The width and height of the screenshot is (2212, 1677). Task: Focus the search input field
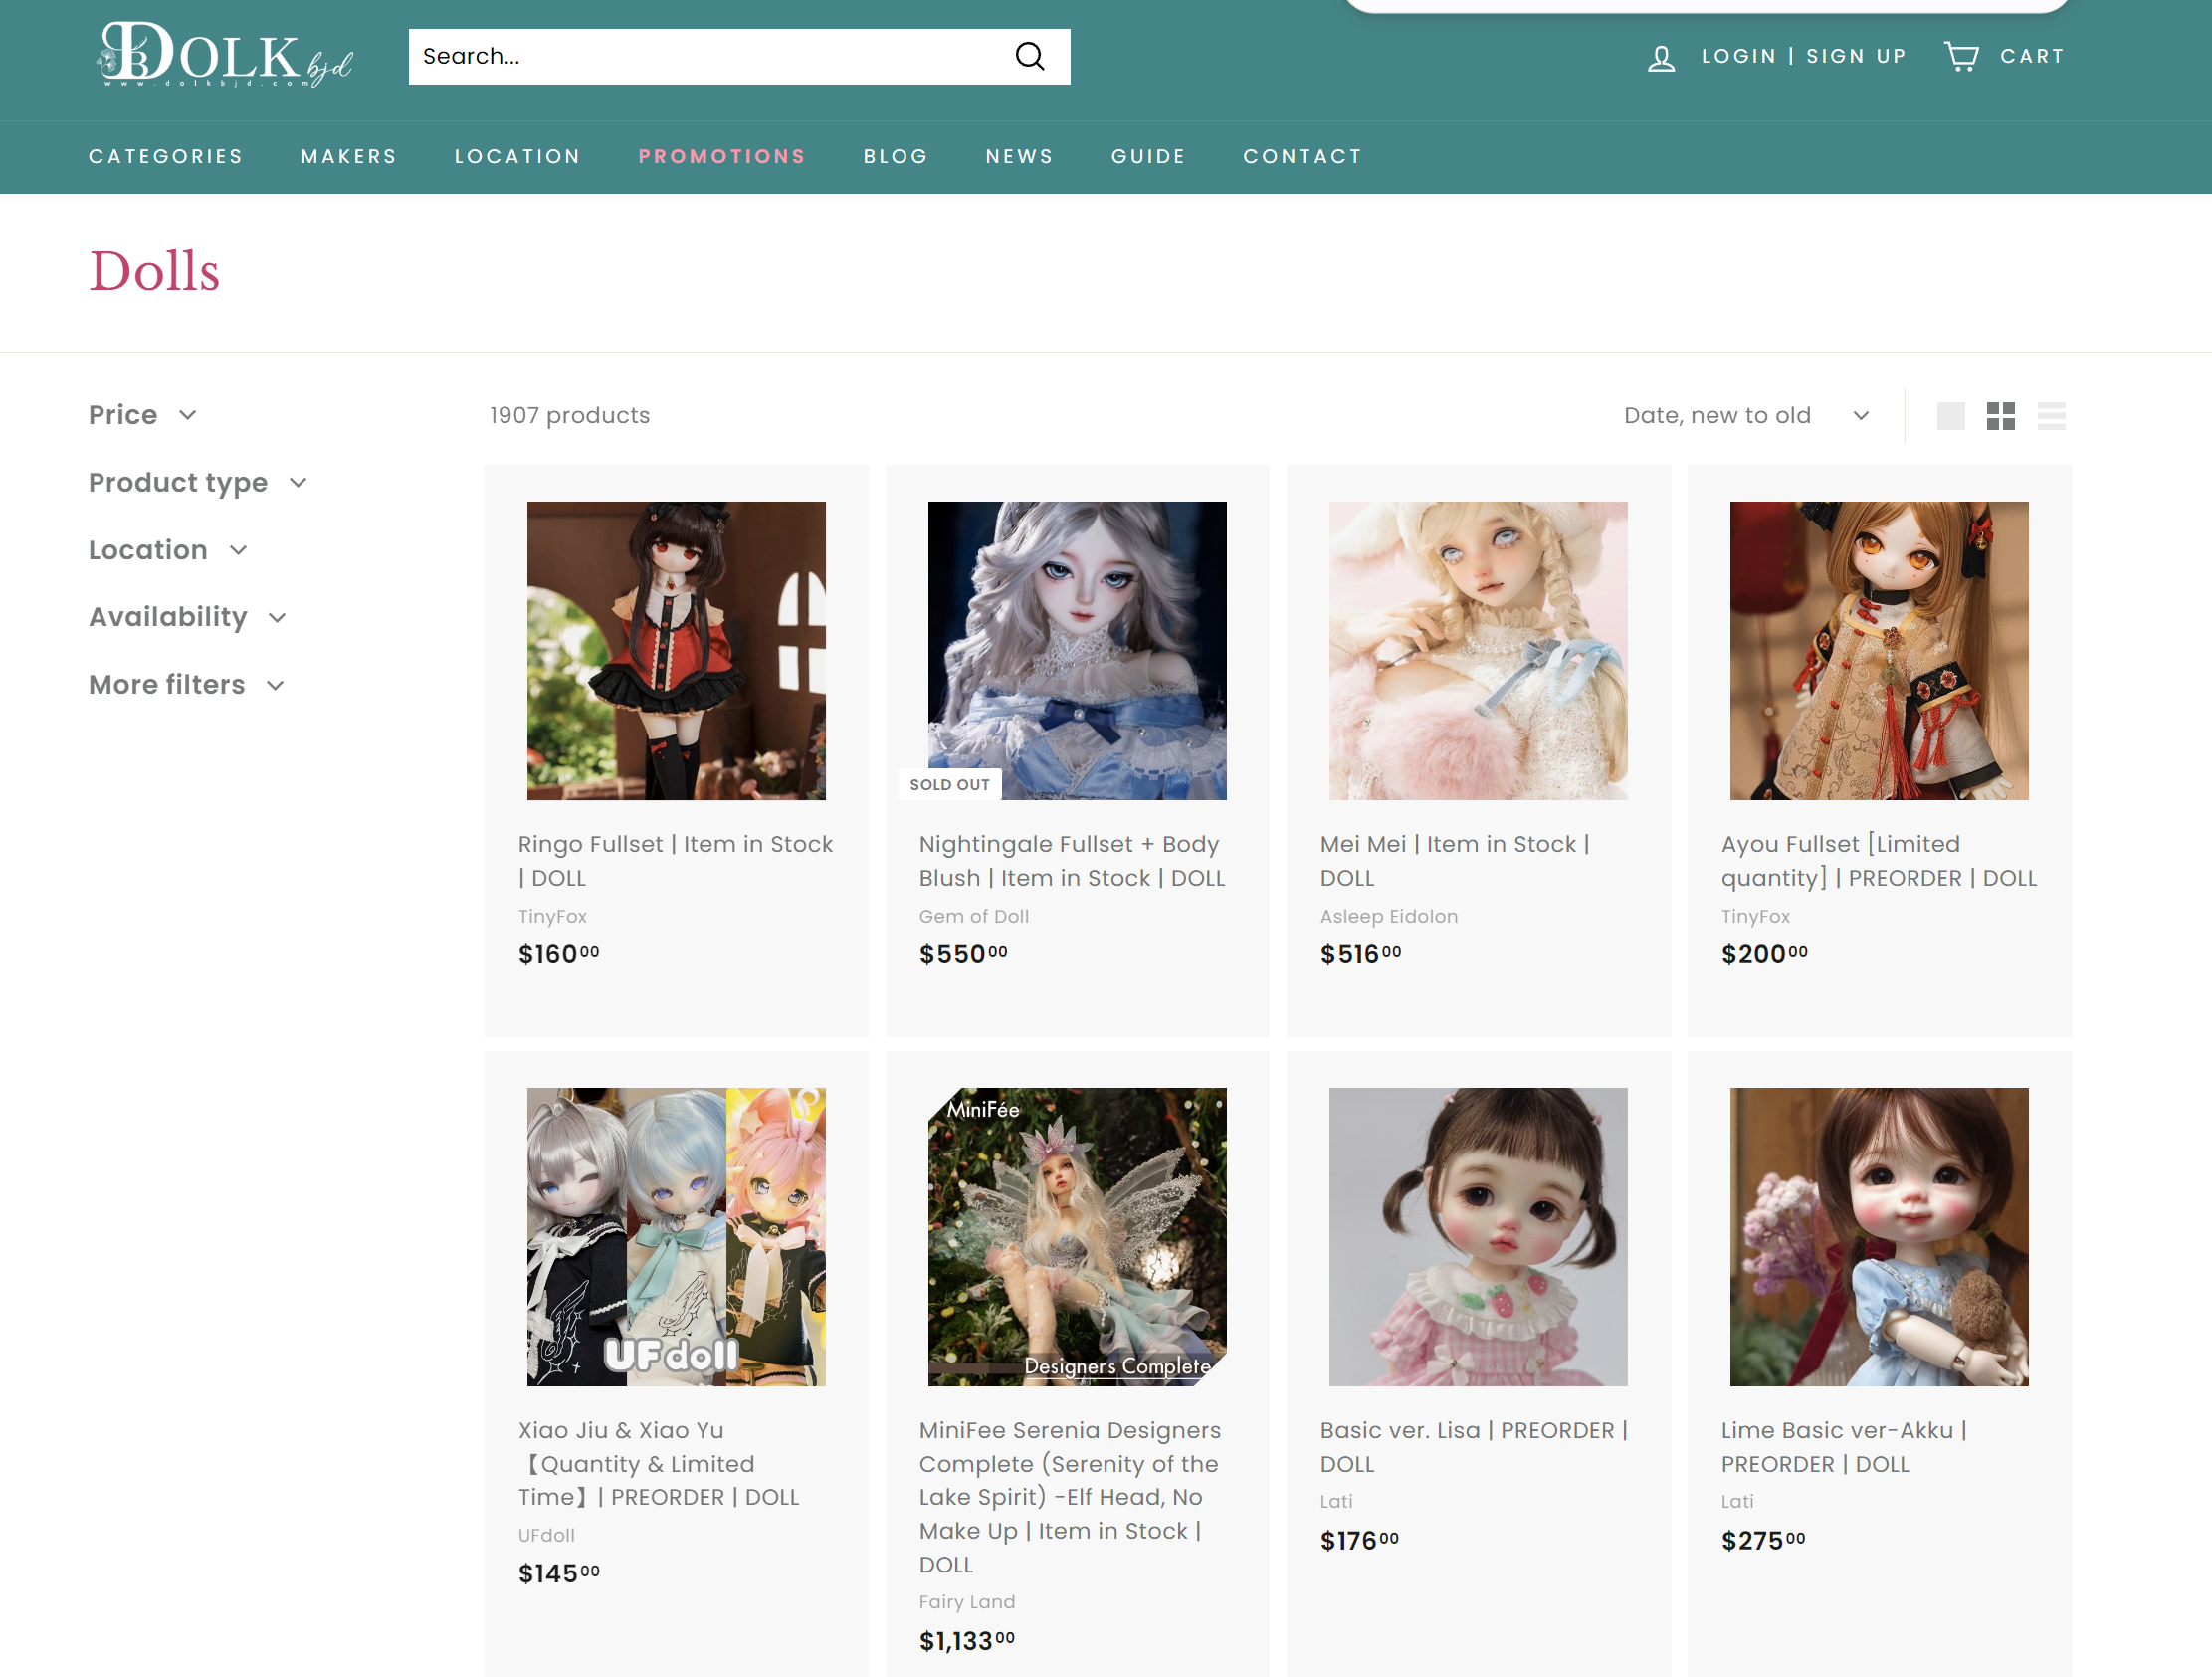700,56
